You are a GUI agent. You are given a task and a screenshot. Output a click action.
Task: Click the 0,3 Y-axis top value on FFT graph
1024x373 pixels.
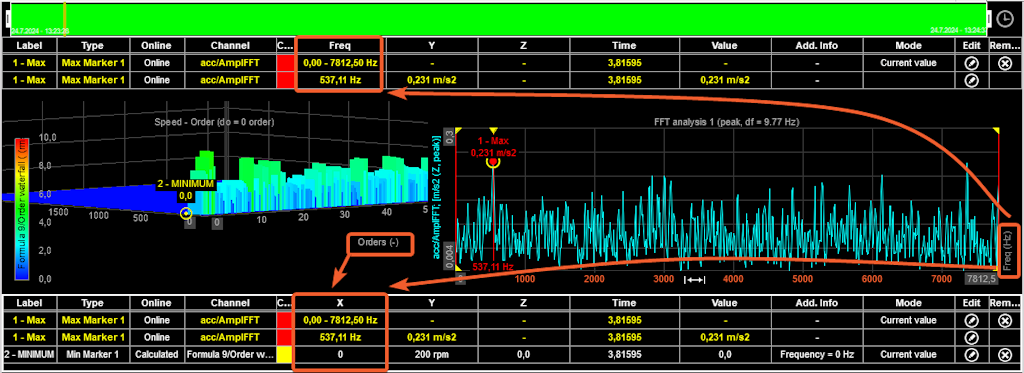(449, 136)
